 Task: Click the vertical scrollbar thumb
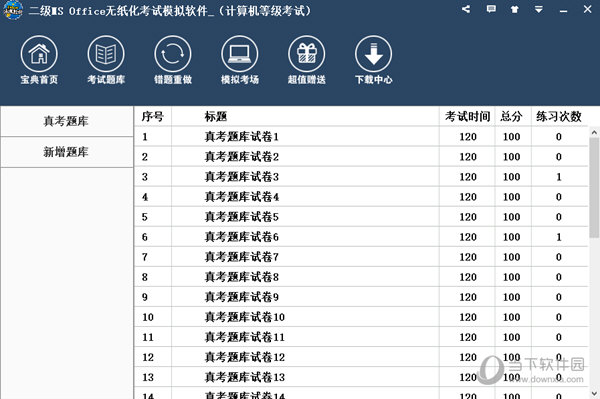(594, 188)
